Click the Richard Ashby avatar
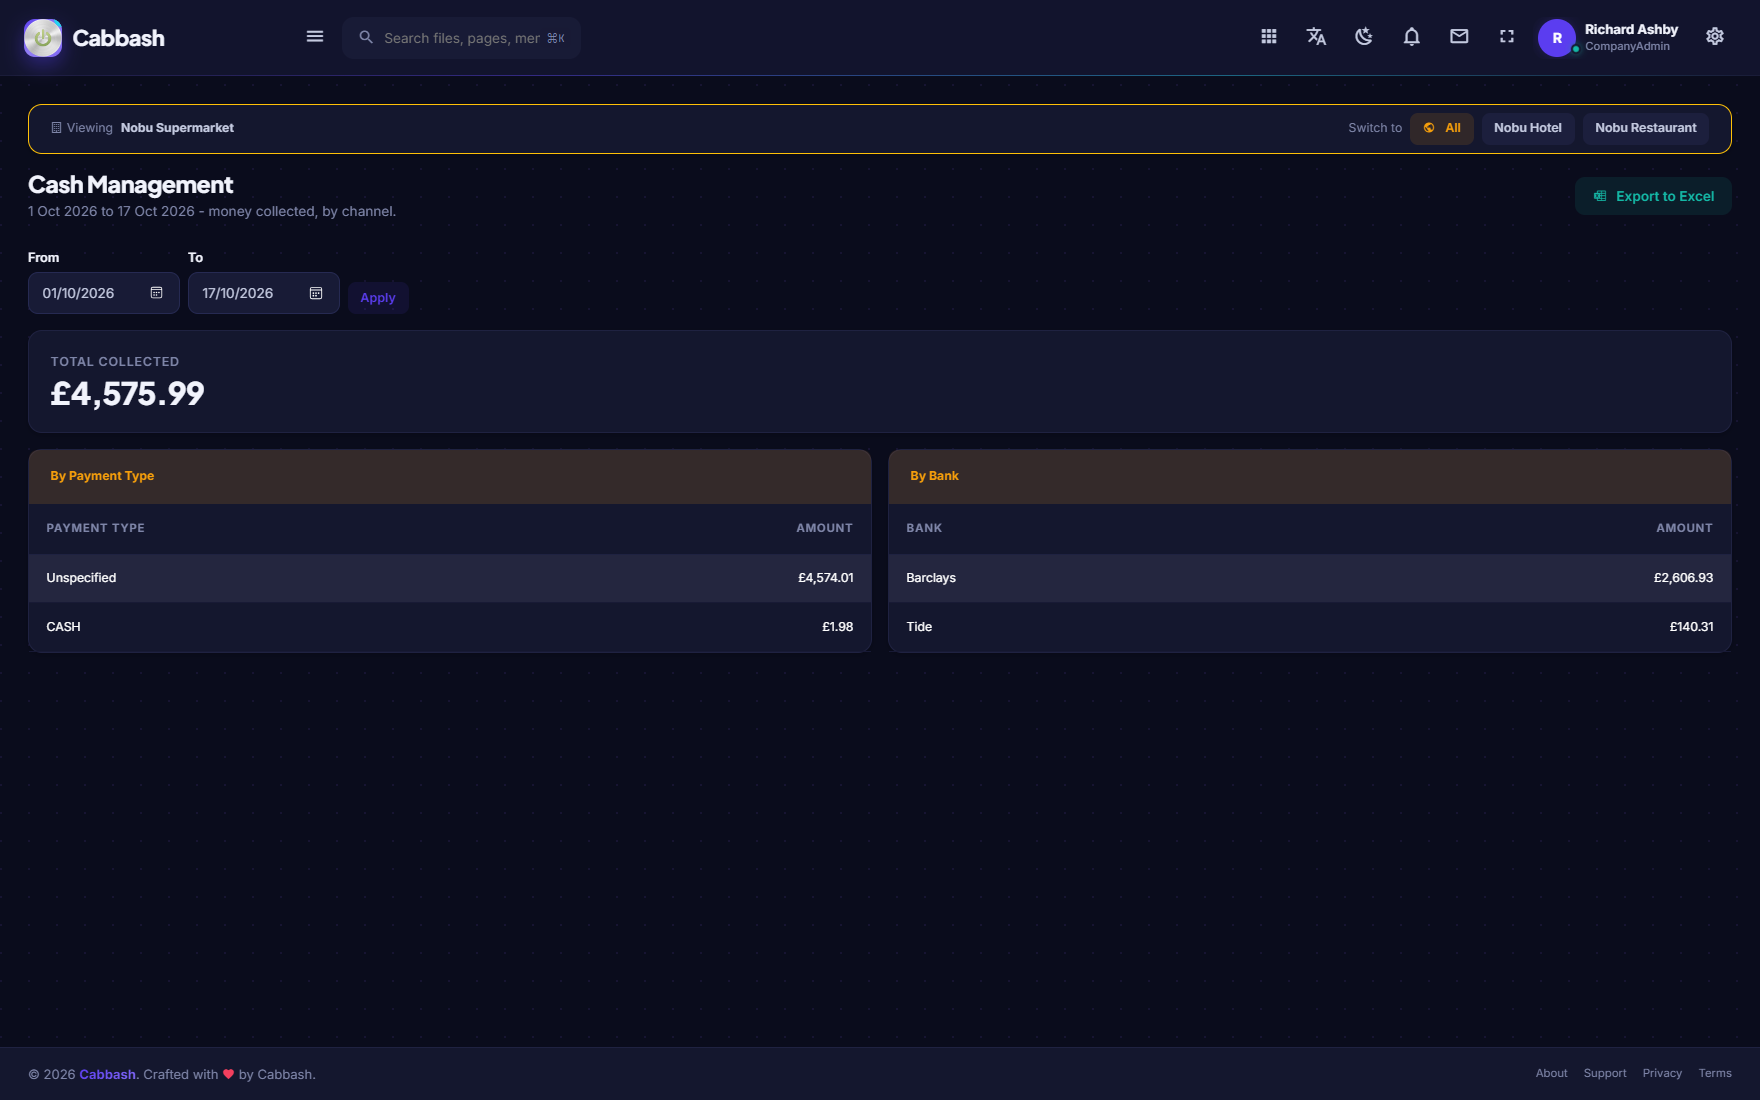Screen dimensions: 1760x1100 pyautogui.click(x=1557, y=38)
